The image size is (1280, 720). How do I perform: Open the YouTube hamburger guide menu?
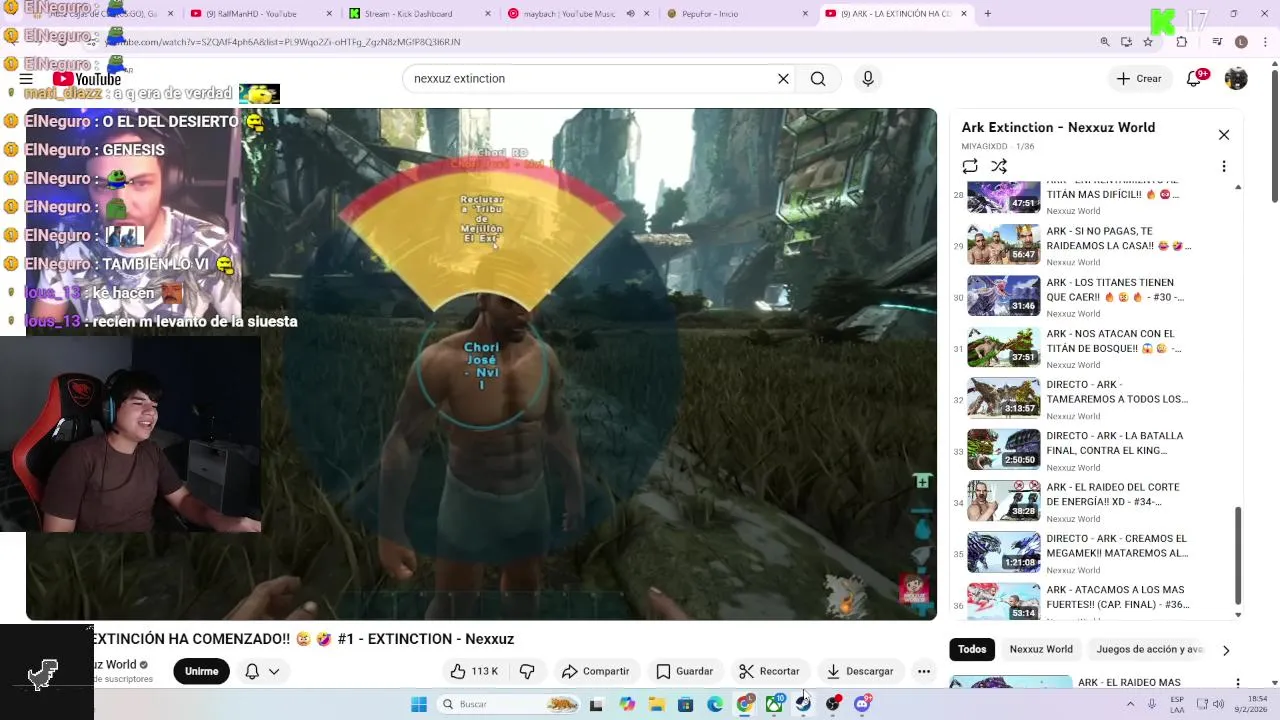tap(26, 79)
